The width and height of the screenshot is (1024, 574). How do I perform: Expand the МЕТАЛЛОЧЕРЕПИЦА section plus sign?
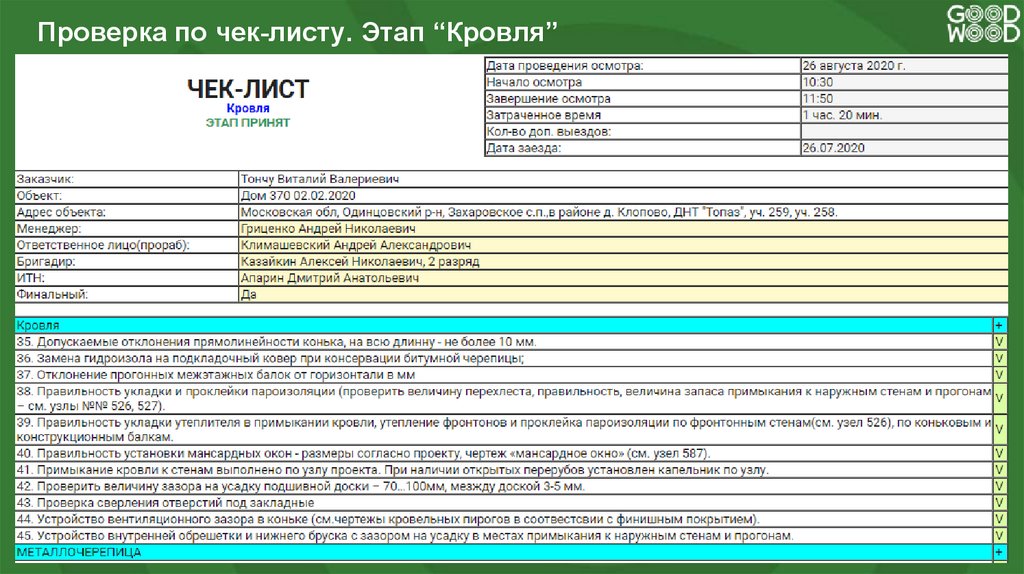(x=999, y=552)
